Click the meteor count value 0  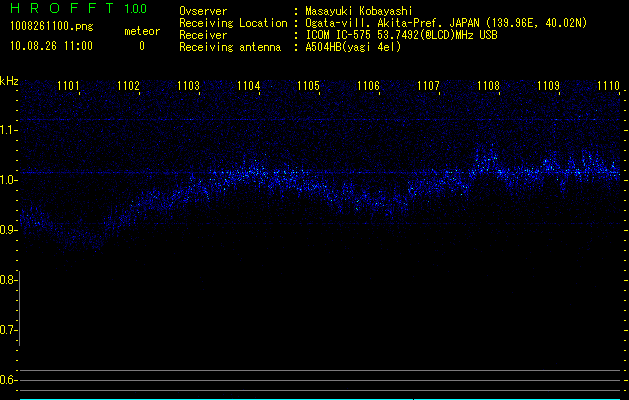pyautogui.click(x=142, y=46)
